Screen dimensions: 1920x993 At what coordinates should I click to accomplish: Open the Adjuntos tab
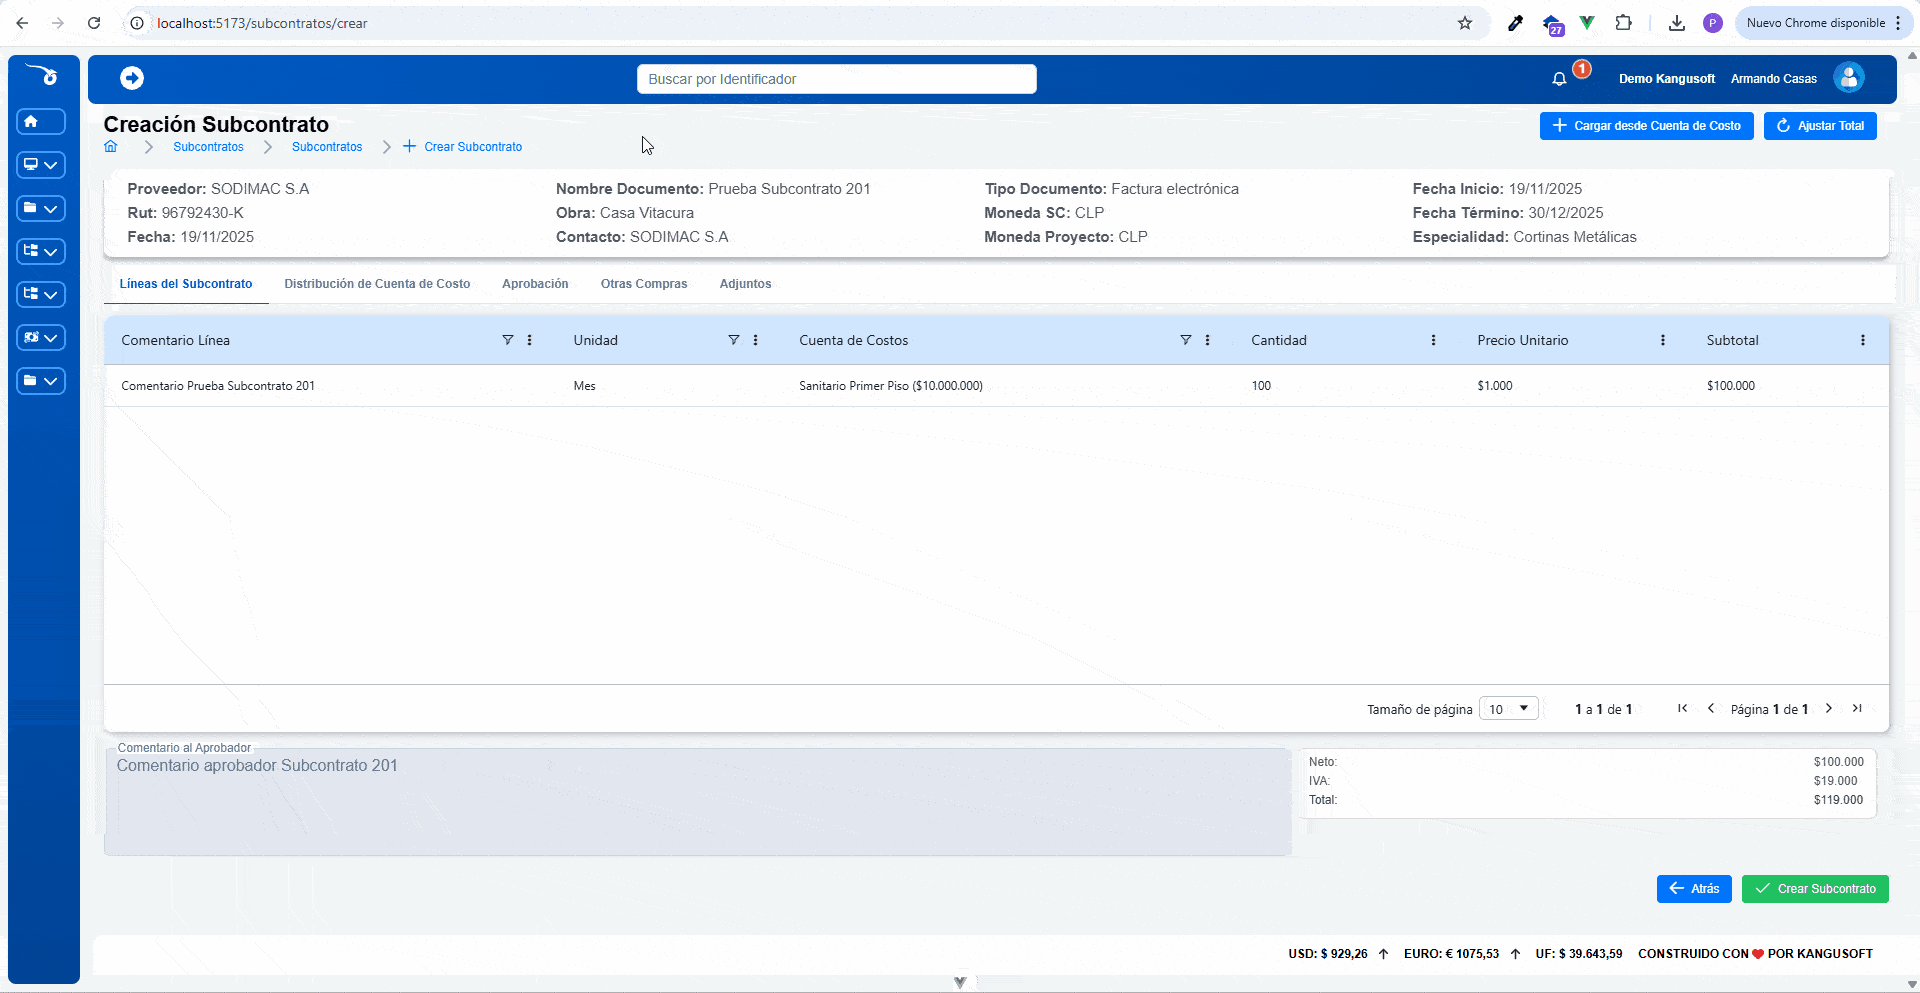745,284
